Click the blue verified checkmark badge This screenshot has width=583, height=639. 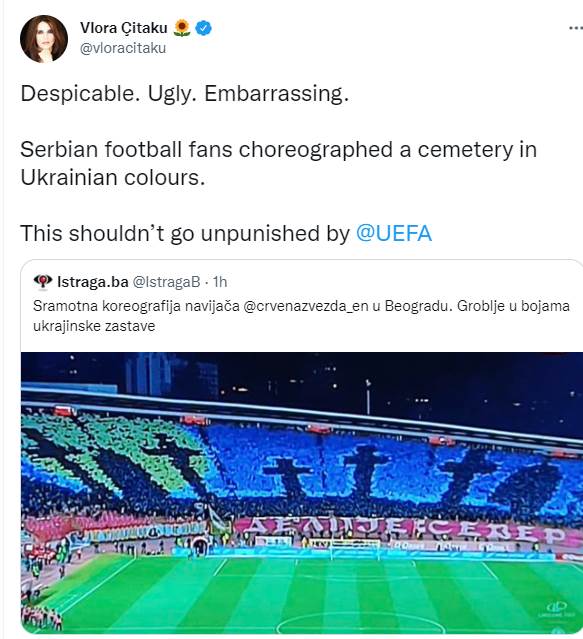pos(203,28)
